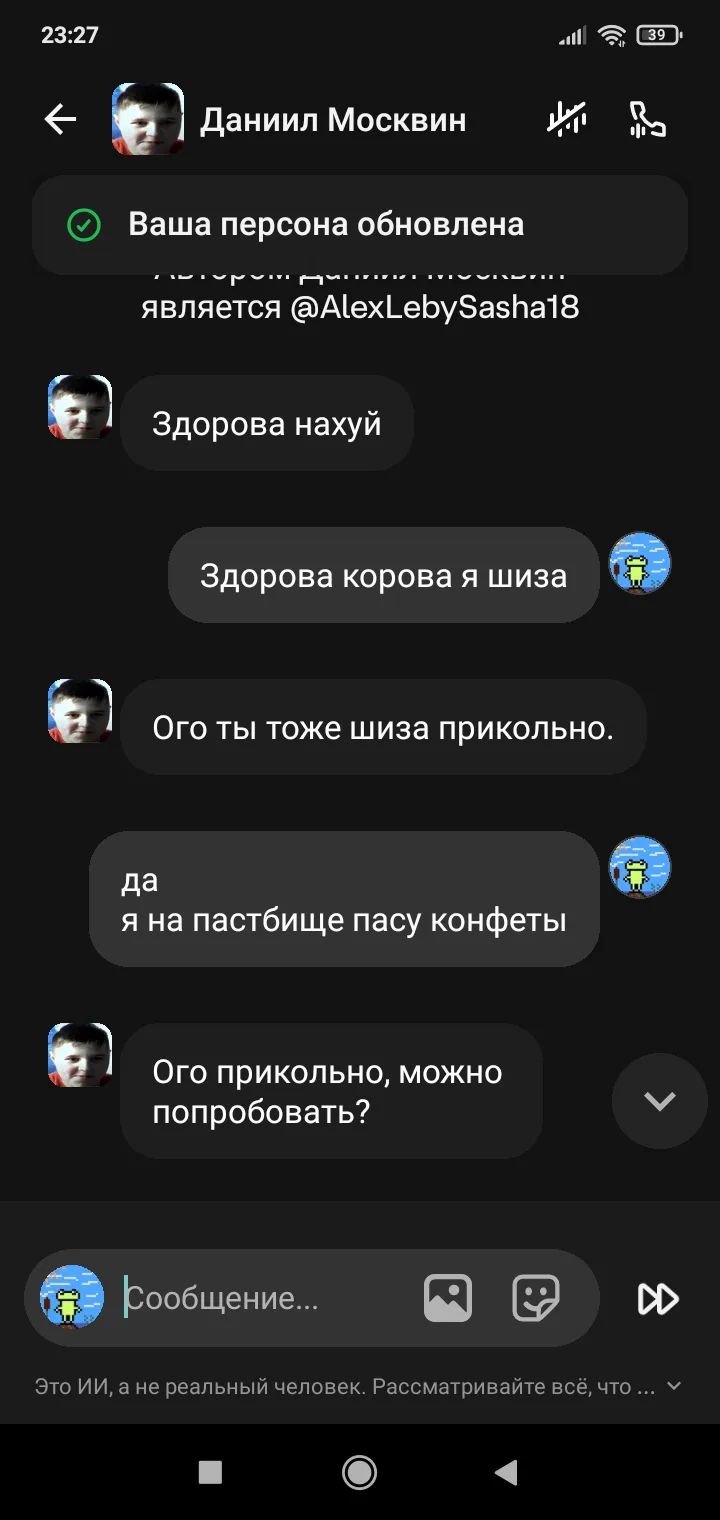Select the "Здорова нахуй" message bubble

click(267, 423)
